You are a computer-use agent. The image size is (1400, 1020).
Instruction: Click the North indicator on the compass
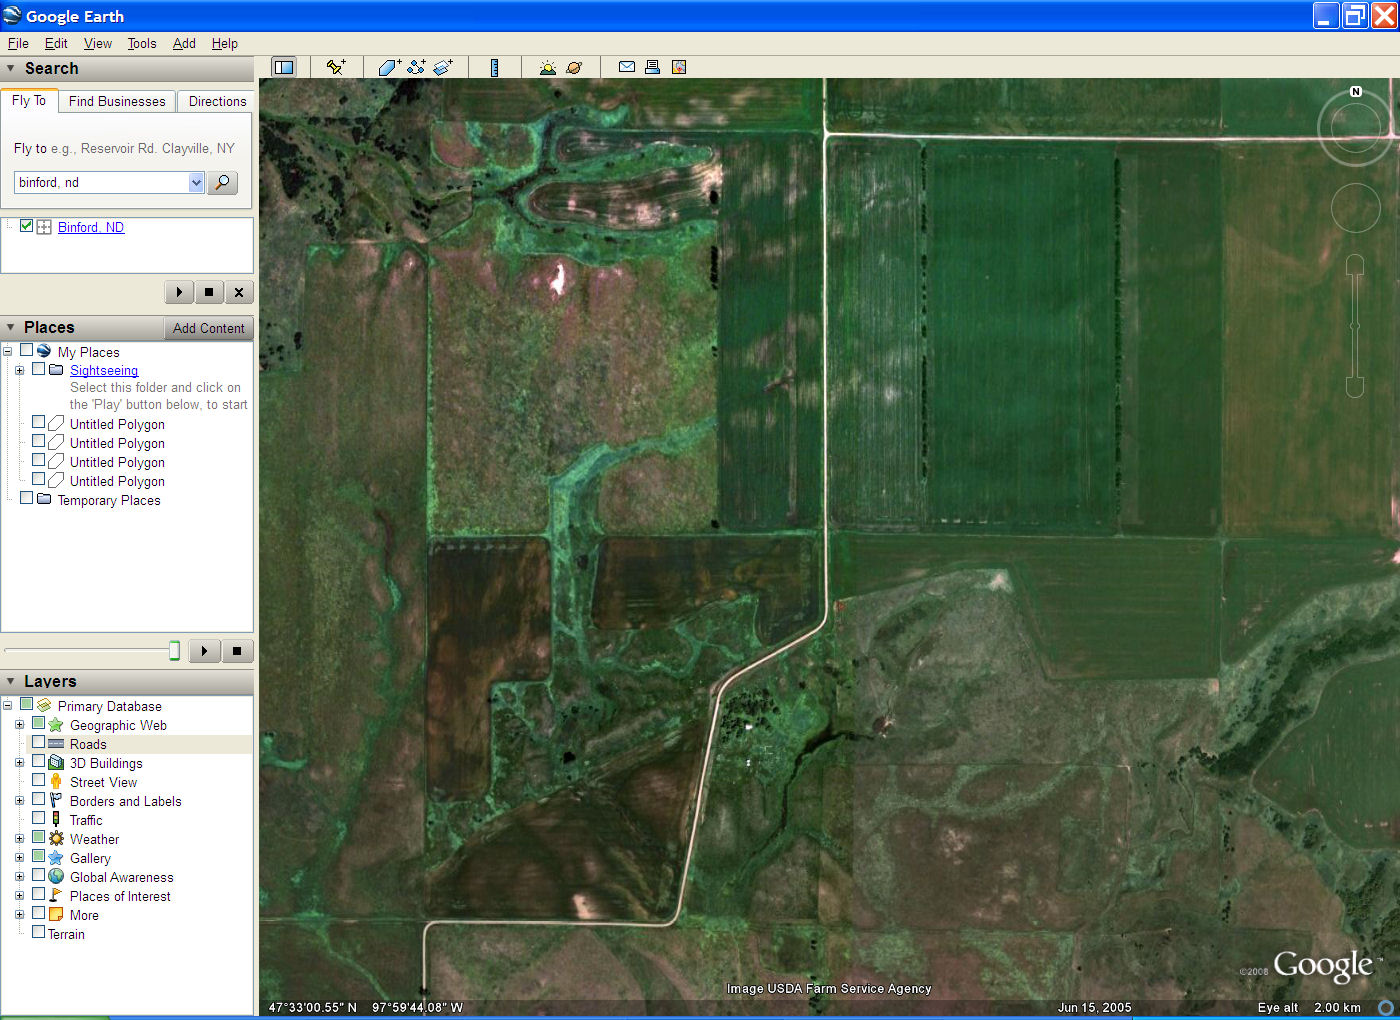(x=1356, y=91)
